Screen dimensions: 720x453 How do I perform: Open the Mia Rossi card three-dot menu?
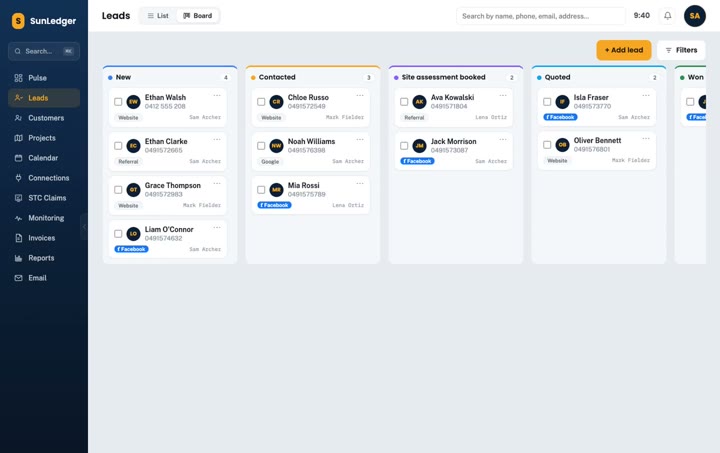pos(360,184)
